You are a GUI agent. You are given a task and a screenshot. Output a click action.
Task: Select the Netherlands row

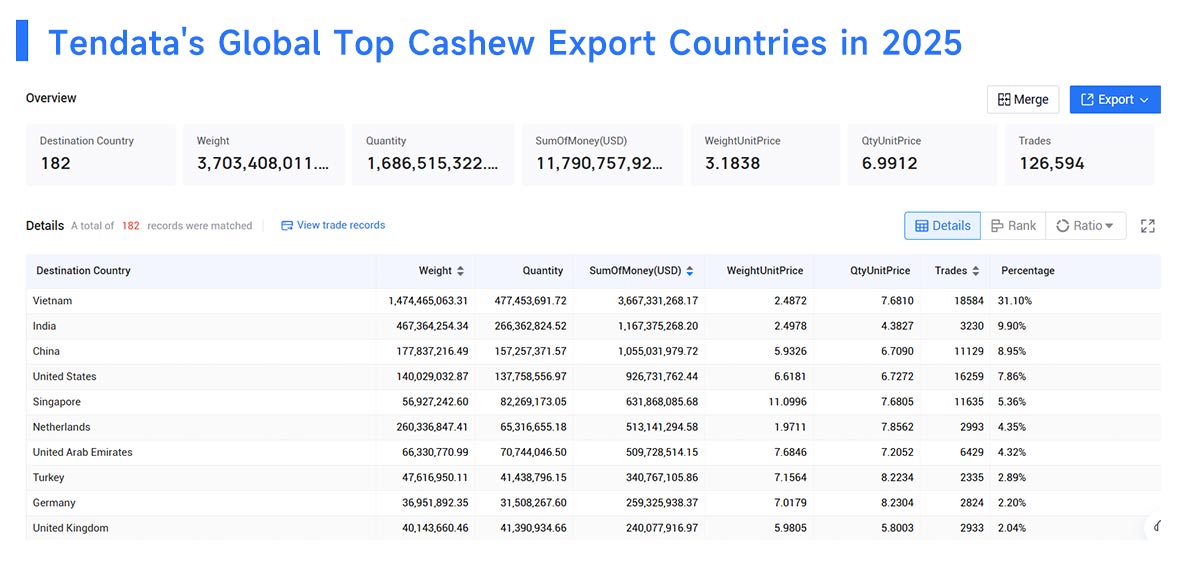(593, 427)
